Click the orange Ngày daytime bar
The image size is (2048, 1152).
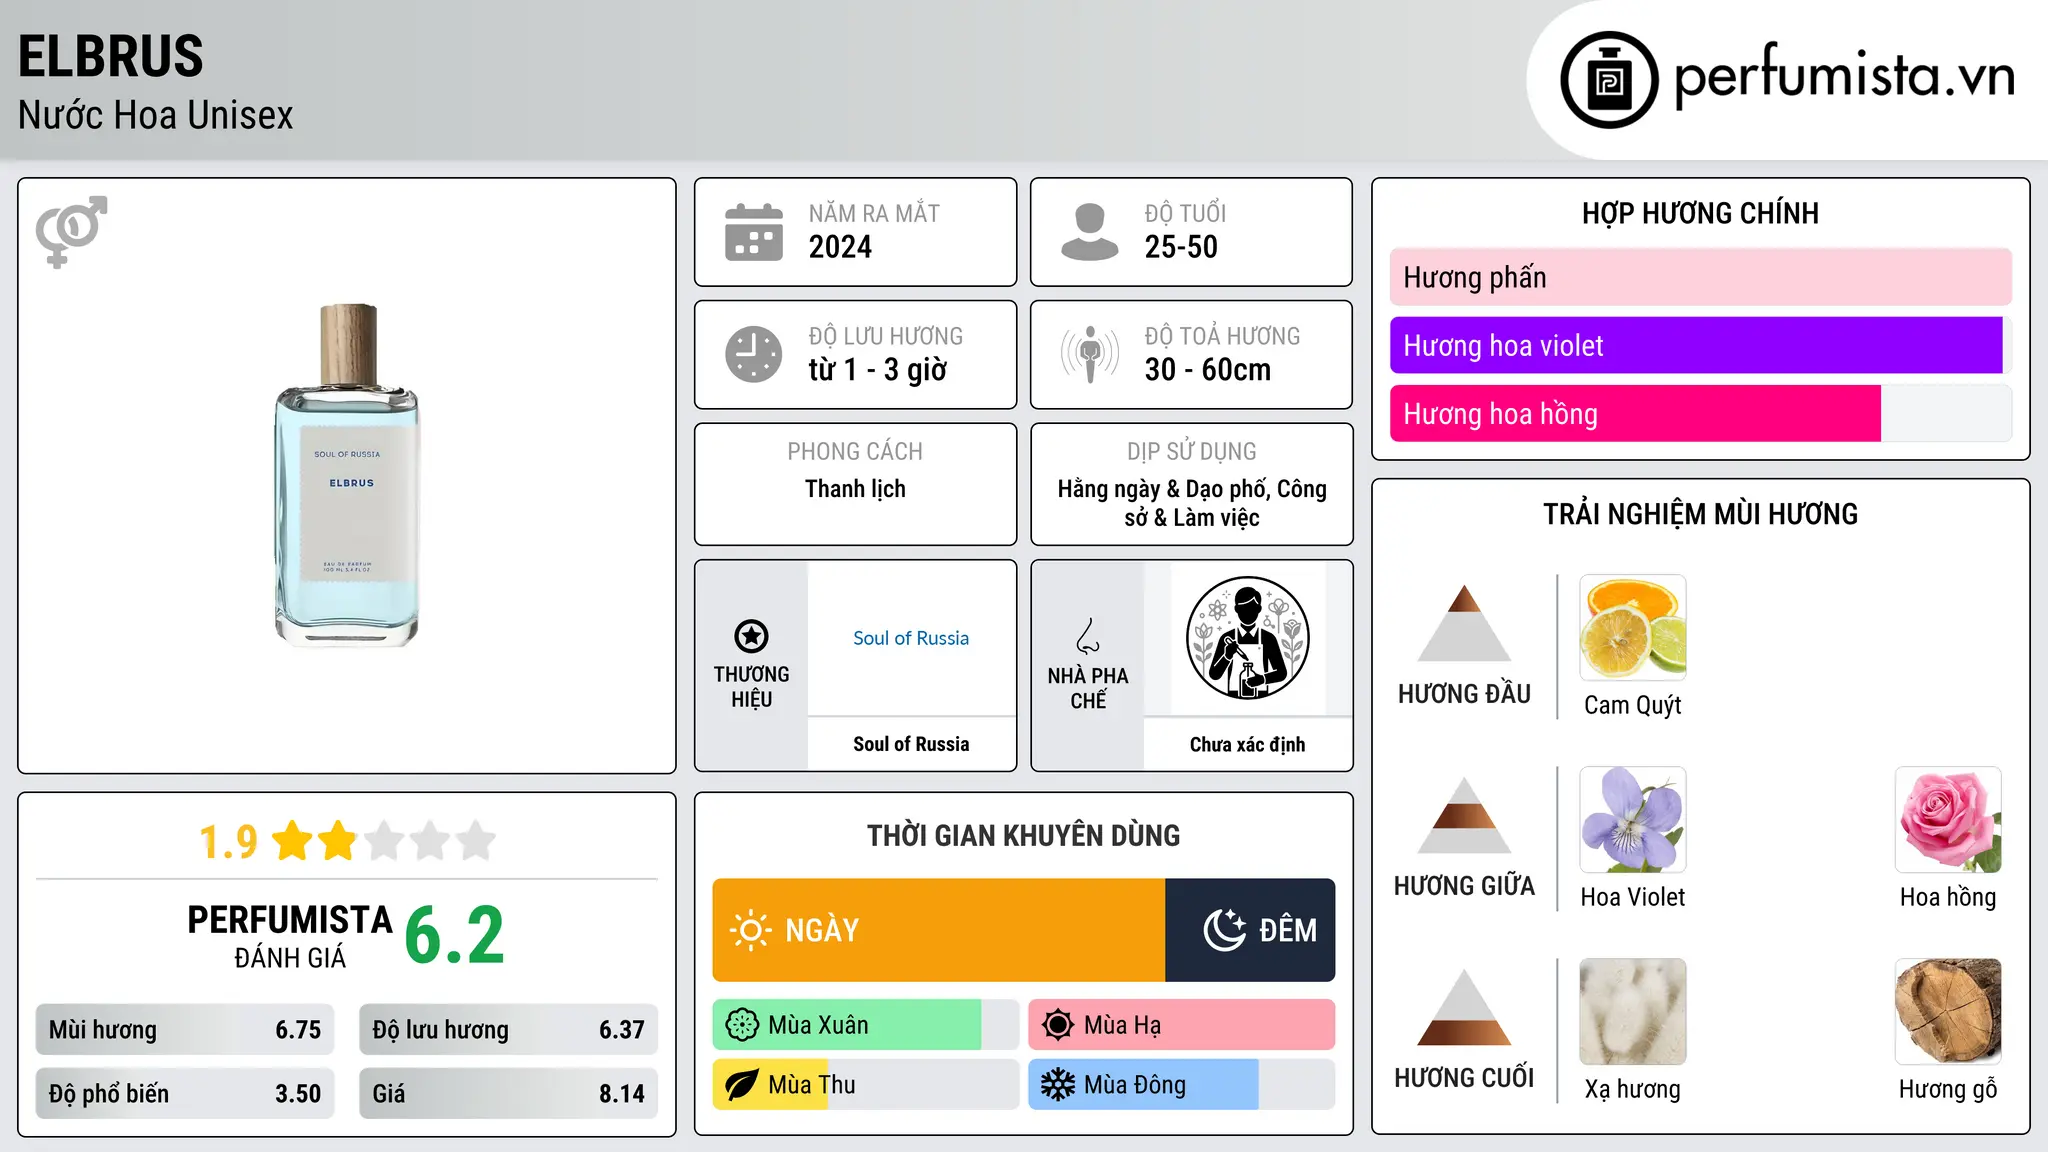939,930
